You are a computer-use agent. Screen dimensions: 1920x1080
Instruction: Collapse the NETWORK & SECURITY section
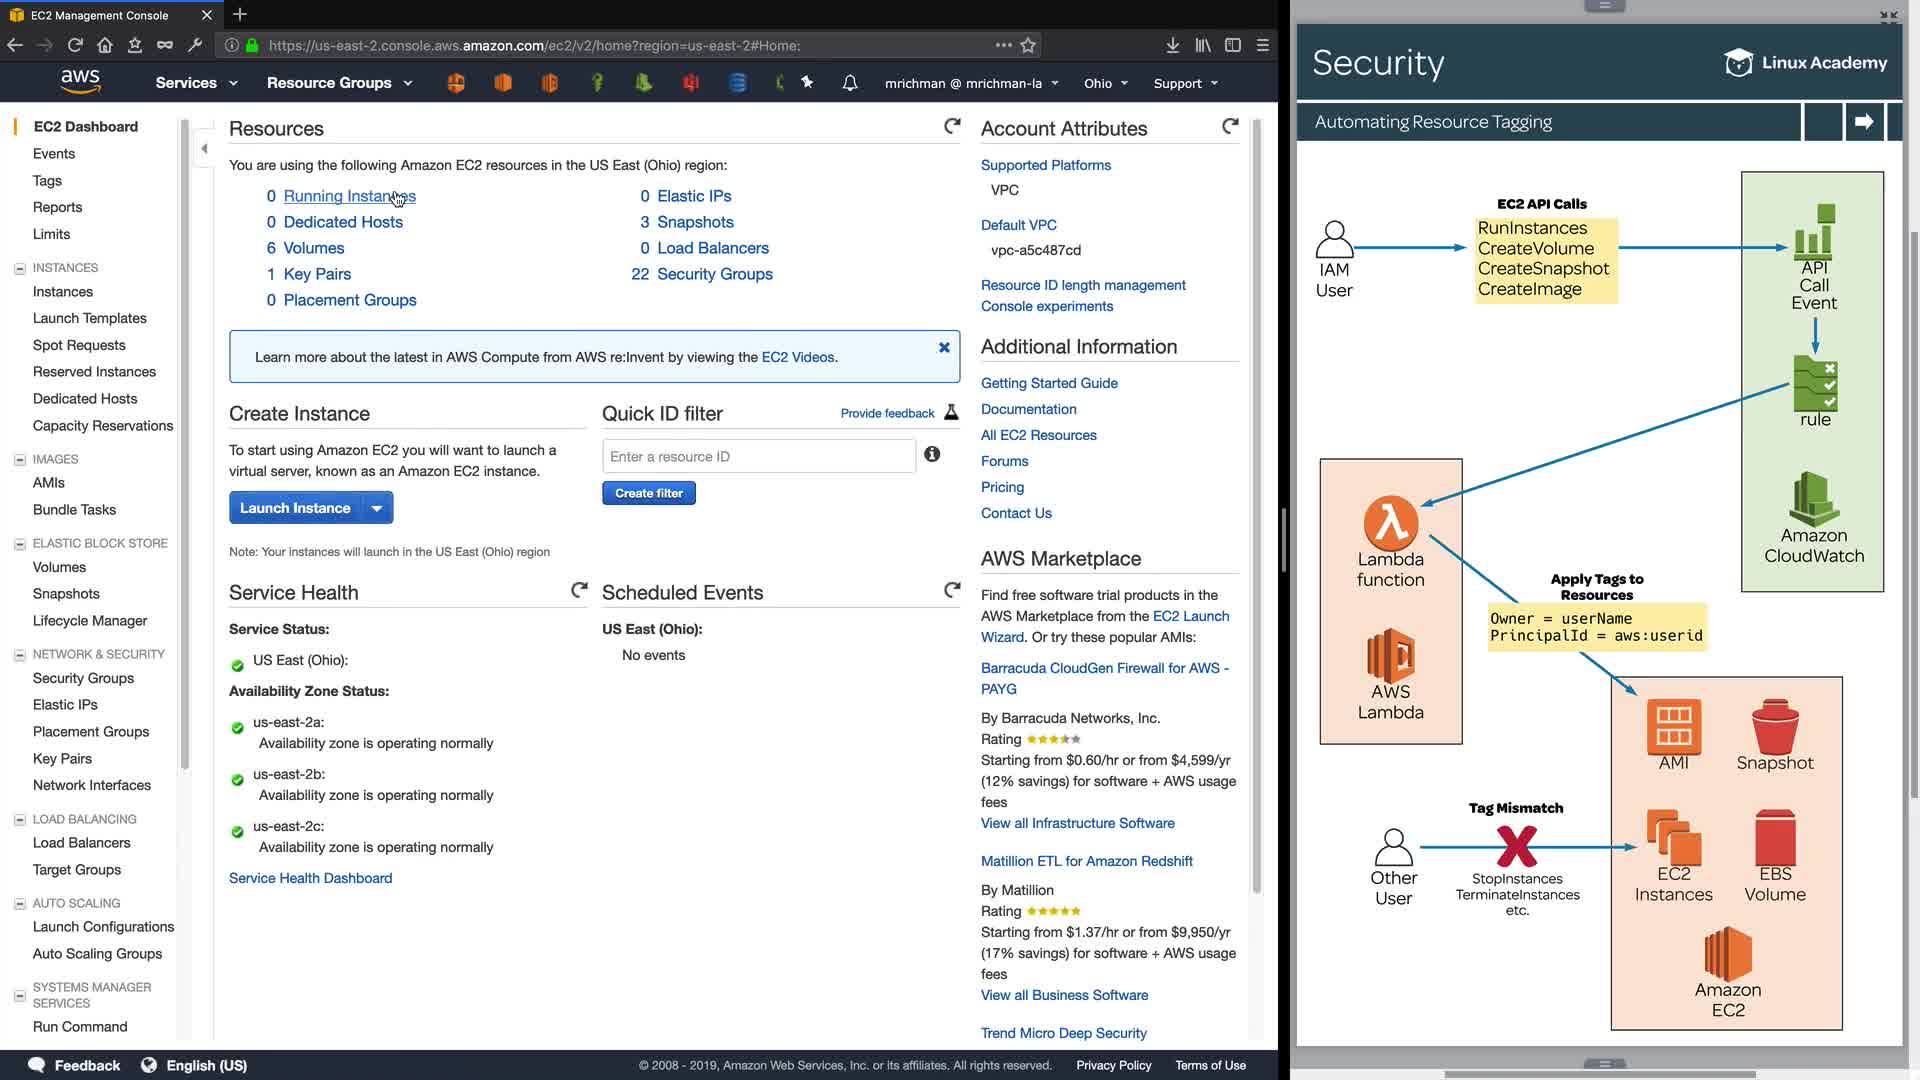tap(19, 655)
